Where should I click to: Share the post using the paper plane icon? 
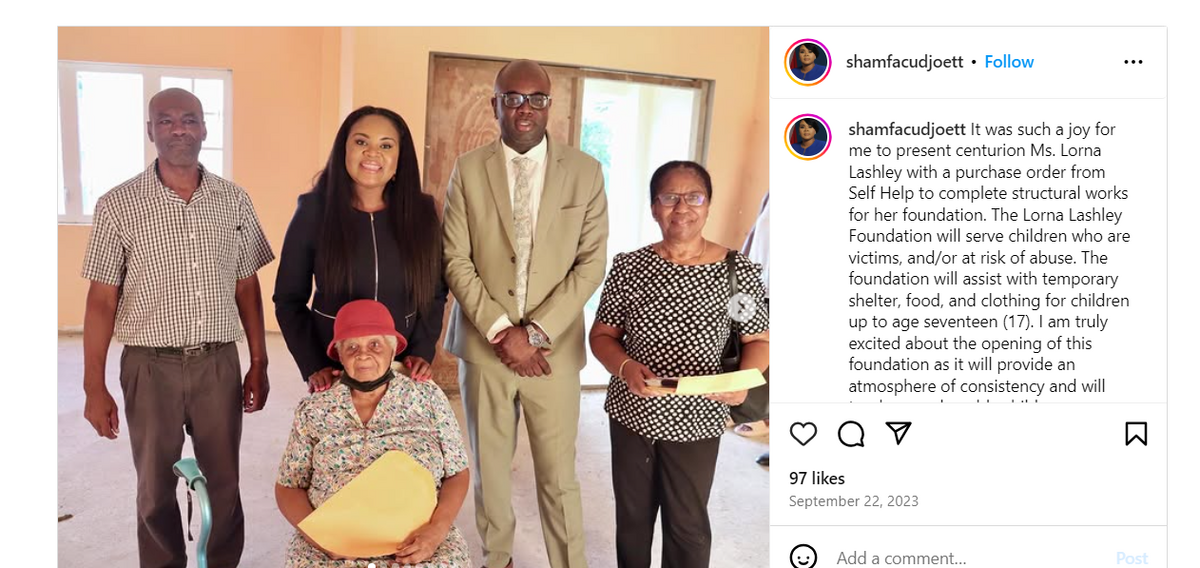(899, 433)
